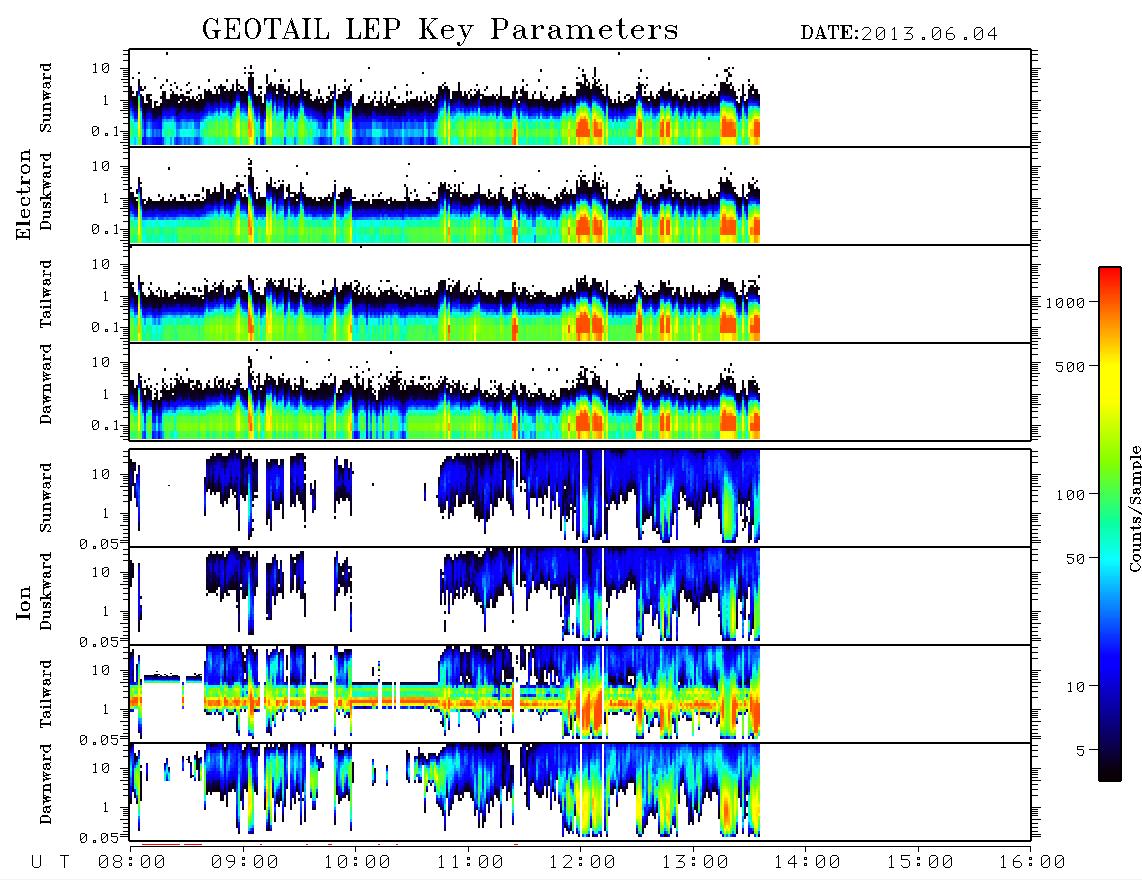Select the Electron Duskward panel label
Screen dimensions: 1142x880
pyautogui.click(x=46, y=192)
